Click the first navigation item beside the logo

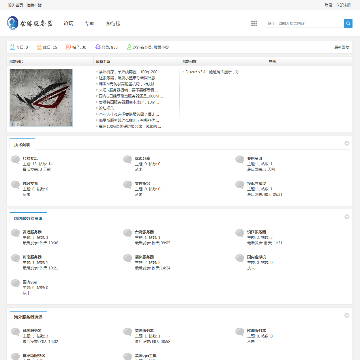(x=68, y=23)
